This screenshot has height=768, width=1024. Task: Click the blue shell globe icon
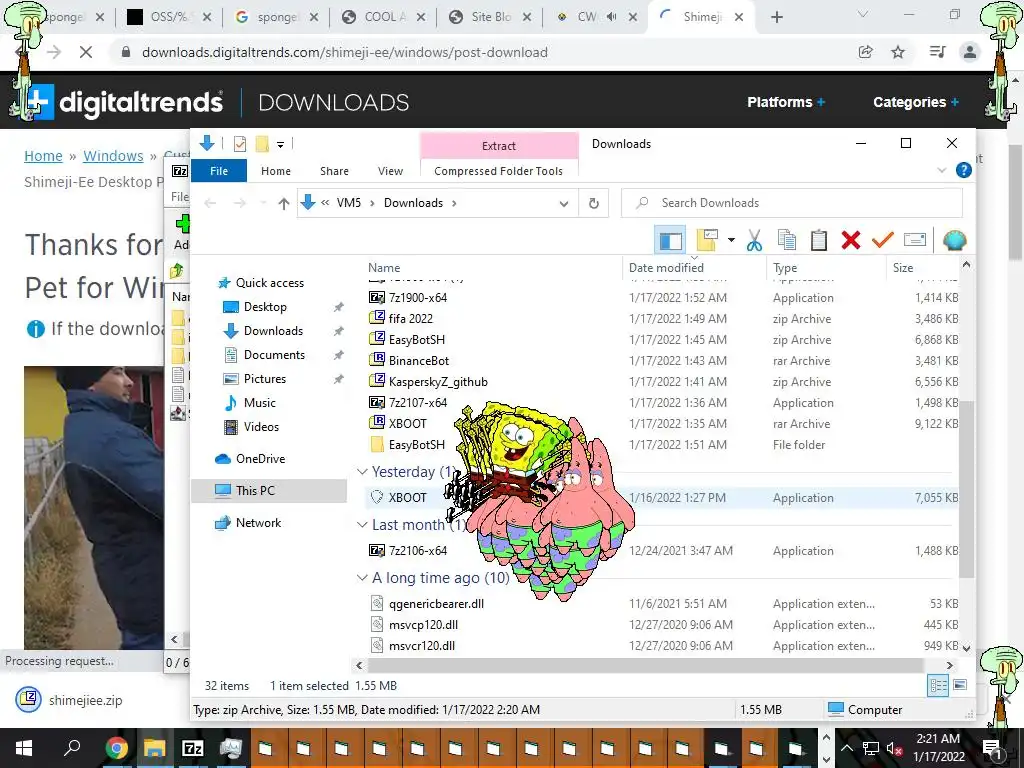coord(954,240)
